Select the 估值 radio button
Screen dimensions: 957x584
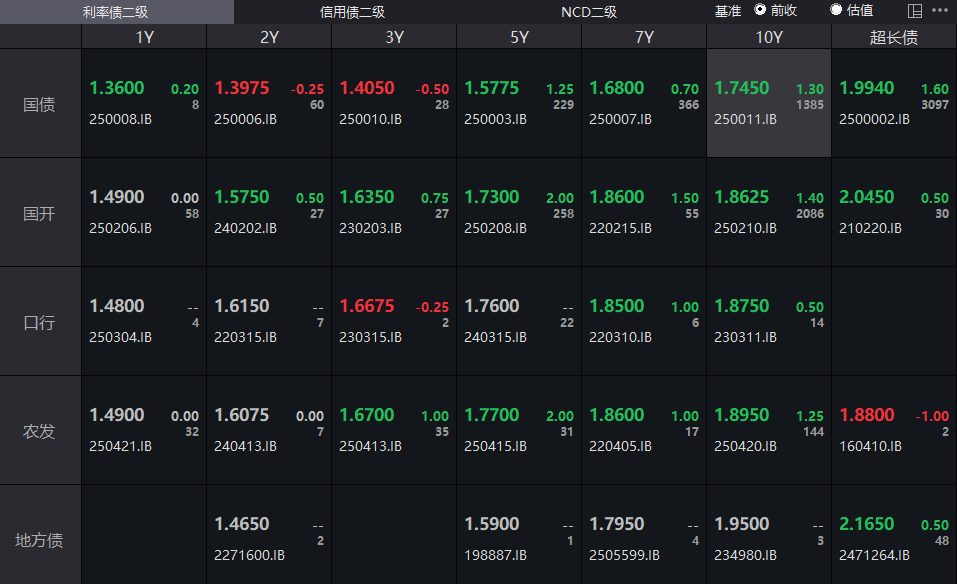coord(836,10)
